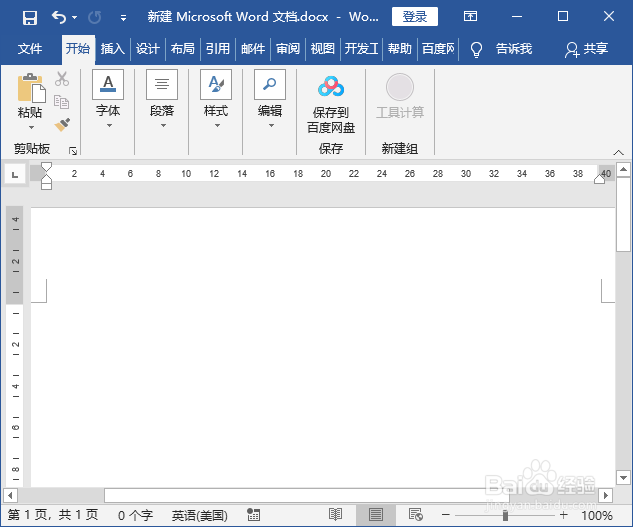Click 保存到百度网盘 cloud icon
Image resolution: width=633 pixels, height=527 pixels.
(x=331, y=87)
